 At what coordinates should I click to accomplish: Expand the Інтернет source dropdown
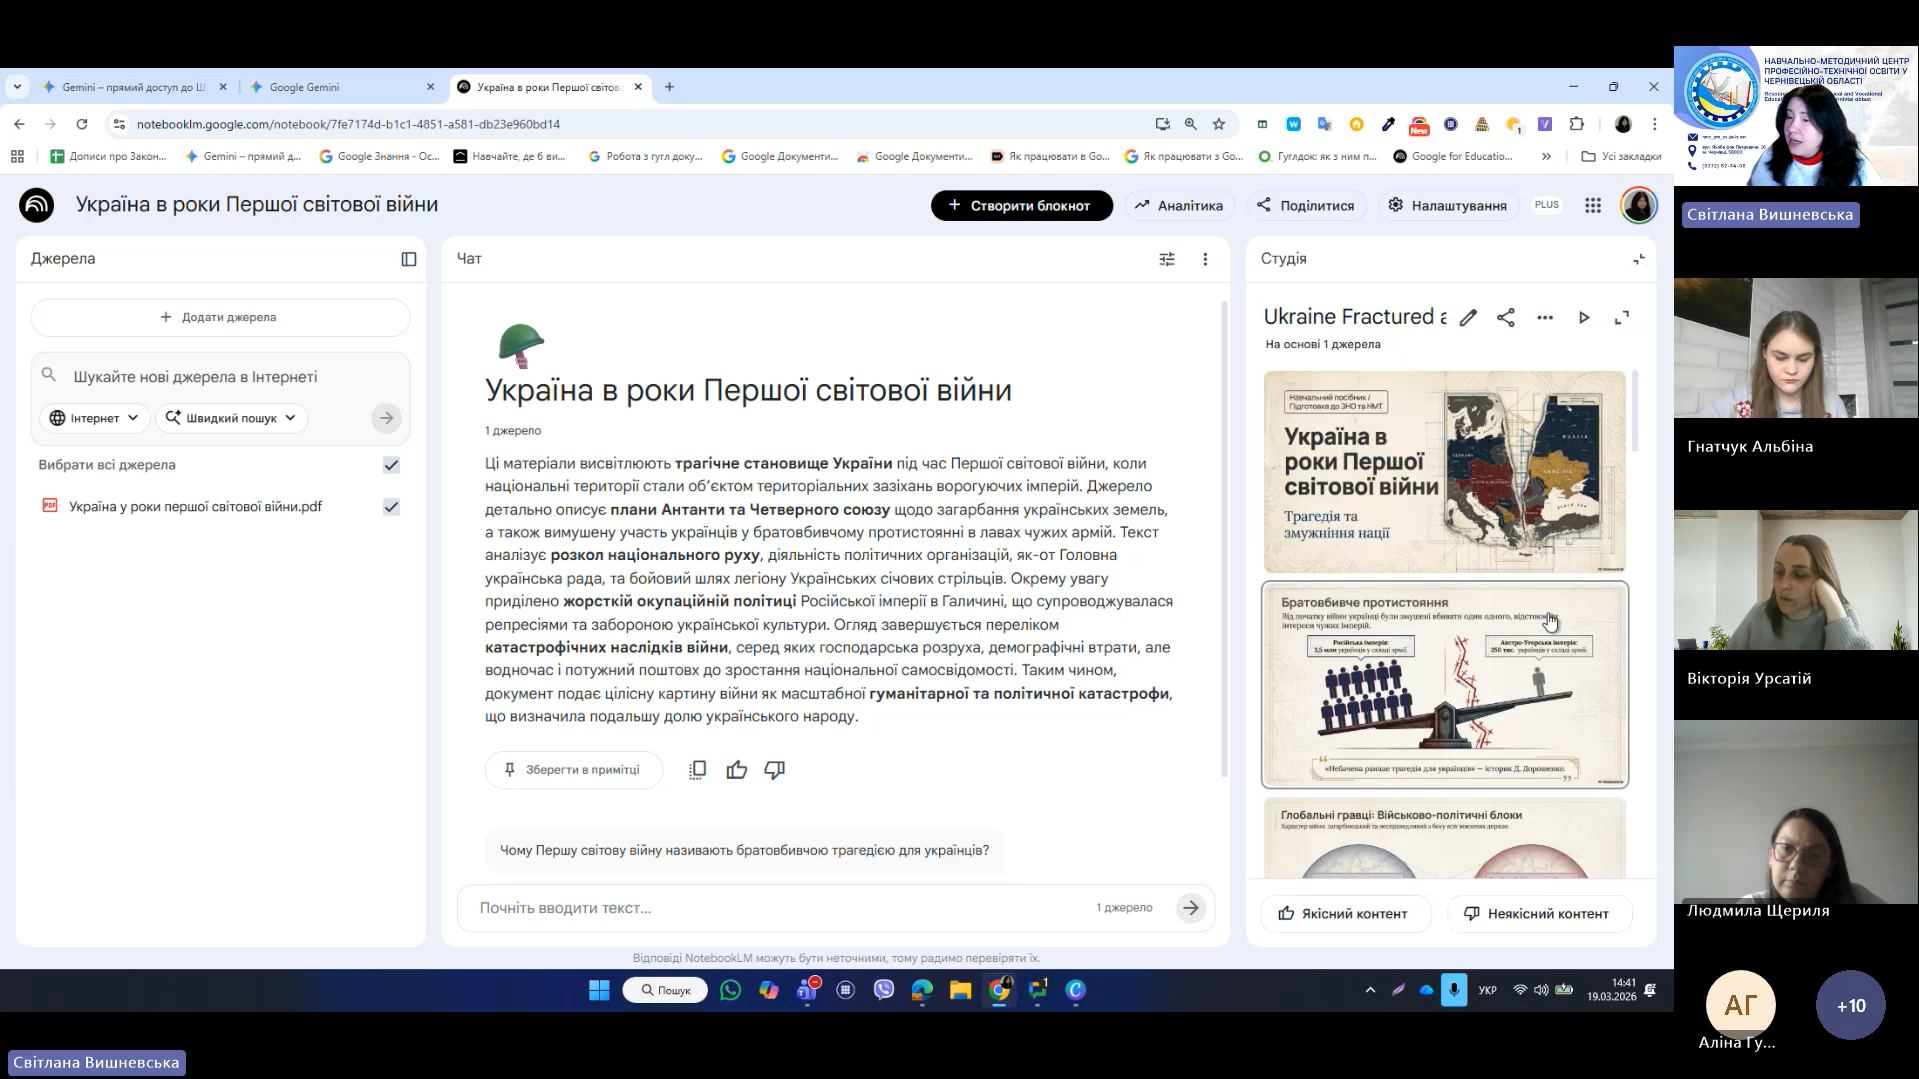pos(95,418)
